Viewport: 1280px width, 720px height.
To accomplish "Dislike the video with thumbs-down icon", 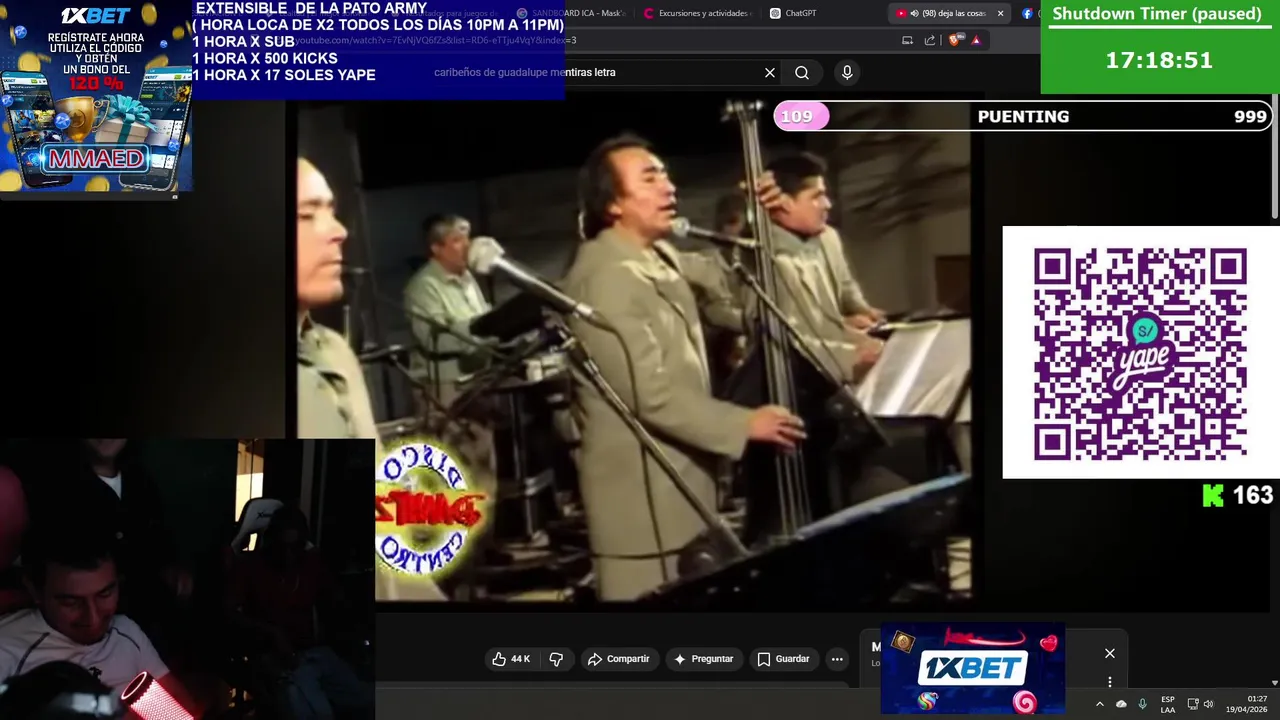I will coord(556,659).
